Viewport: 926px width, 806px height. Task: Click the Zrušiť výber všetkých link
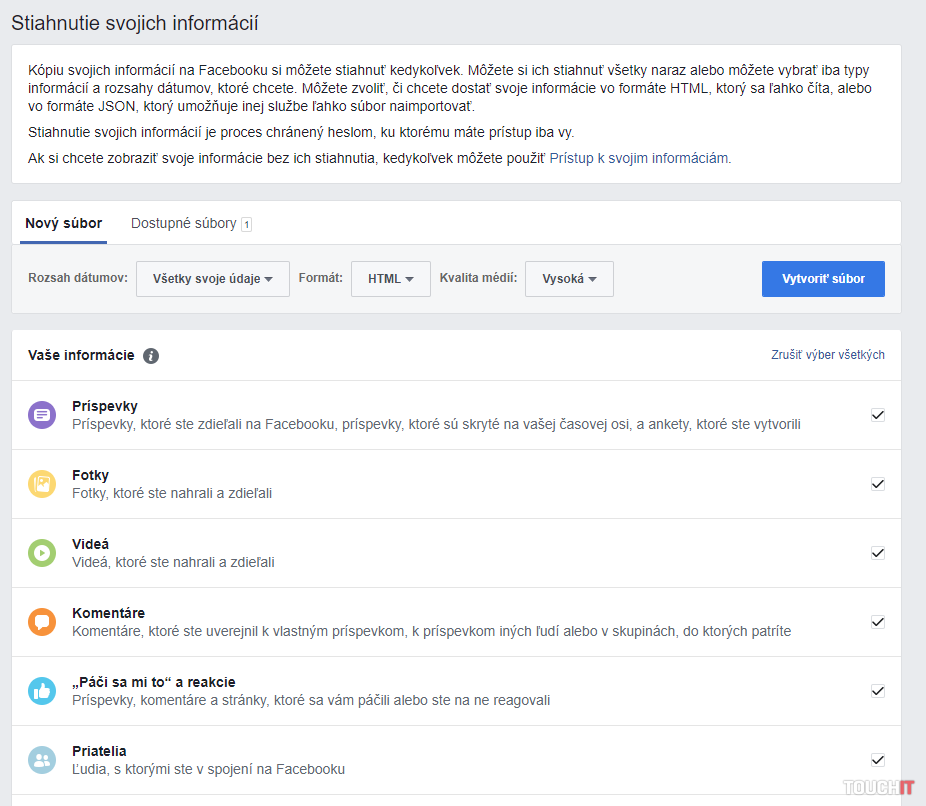point(827,355)
